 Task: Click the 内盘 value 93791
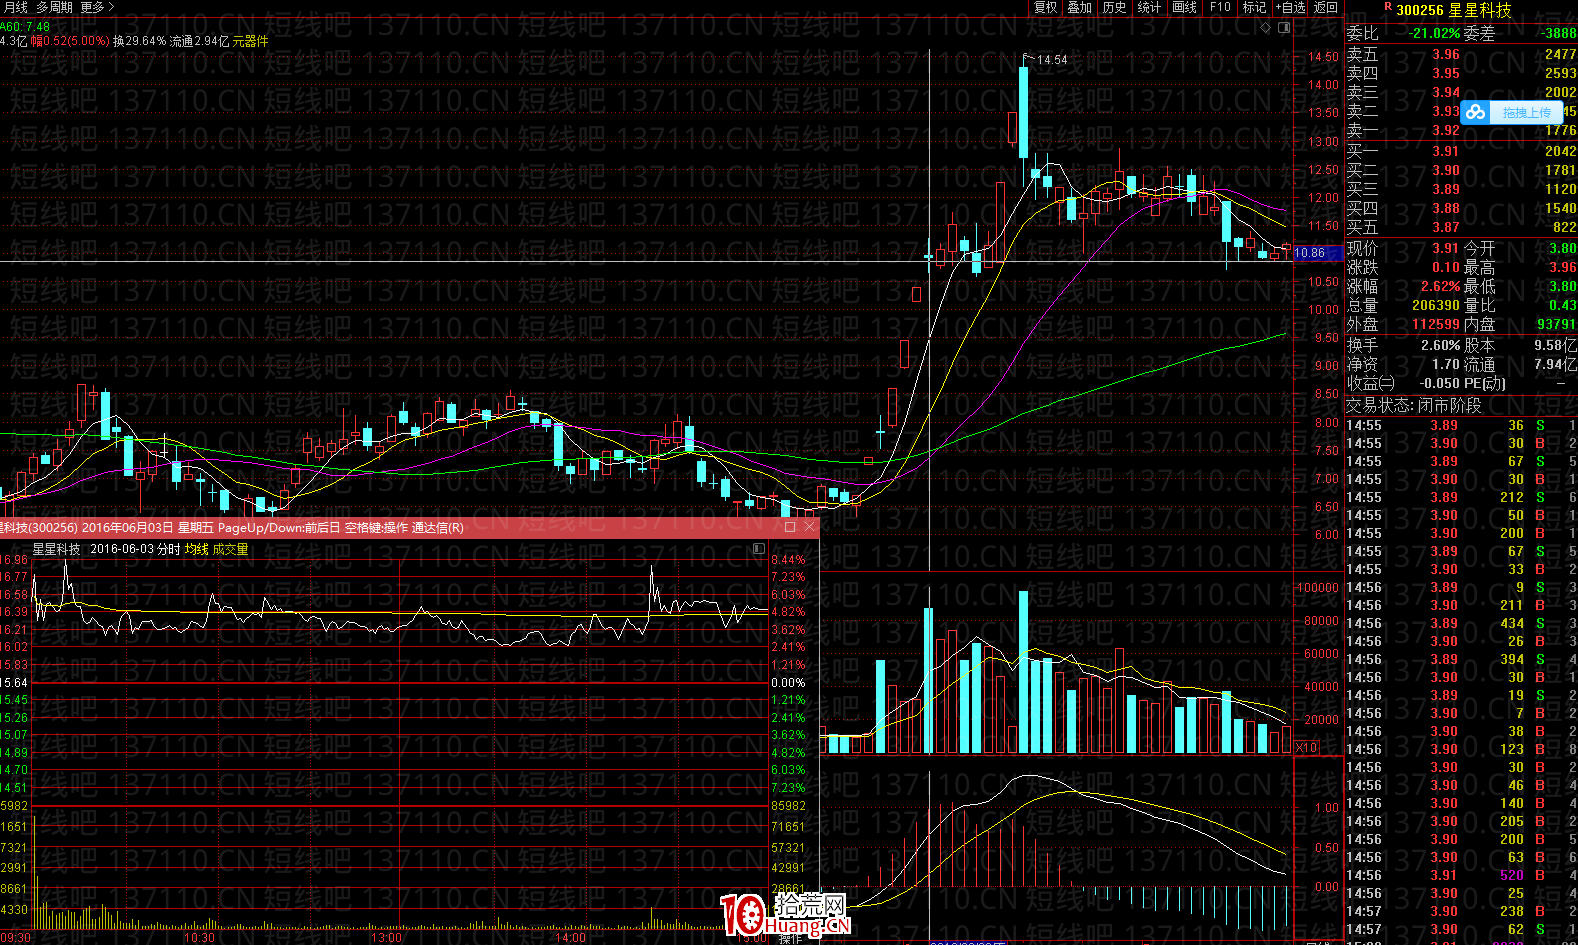1556,324
